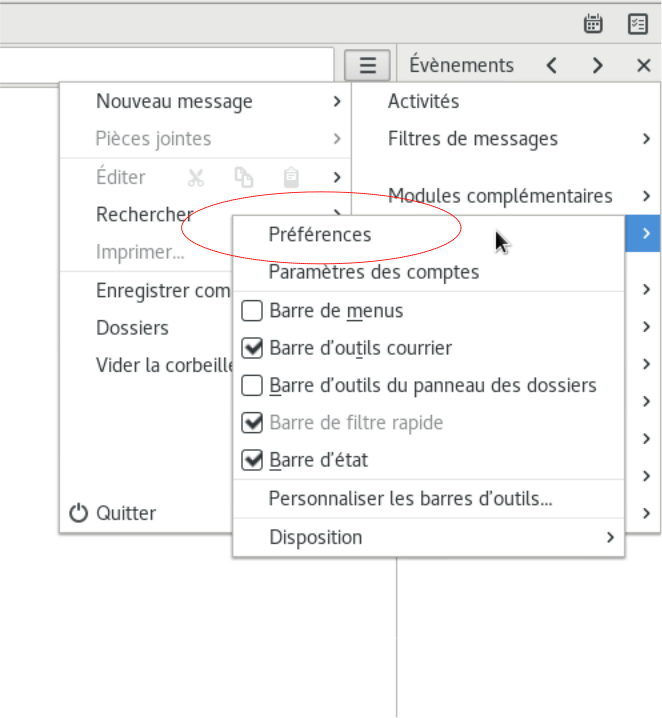Click the highlighted blue submenu arrow

[x=643, y=234]
